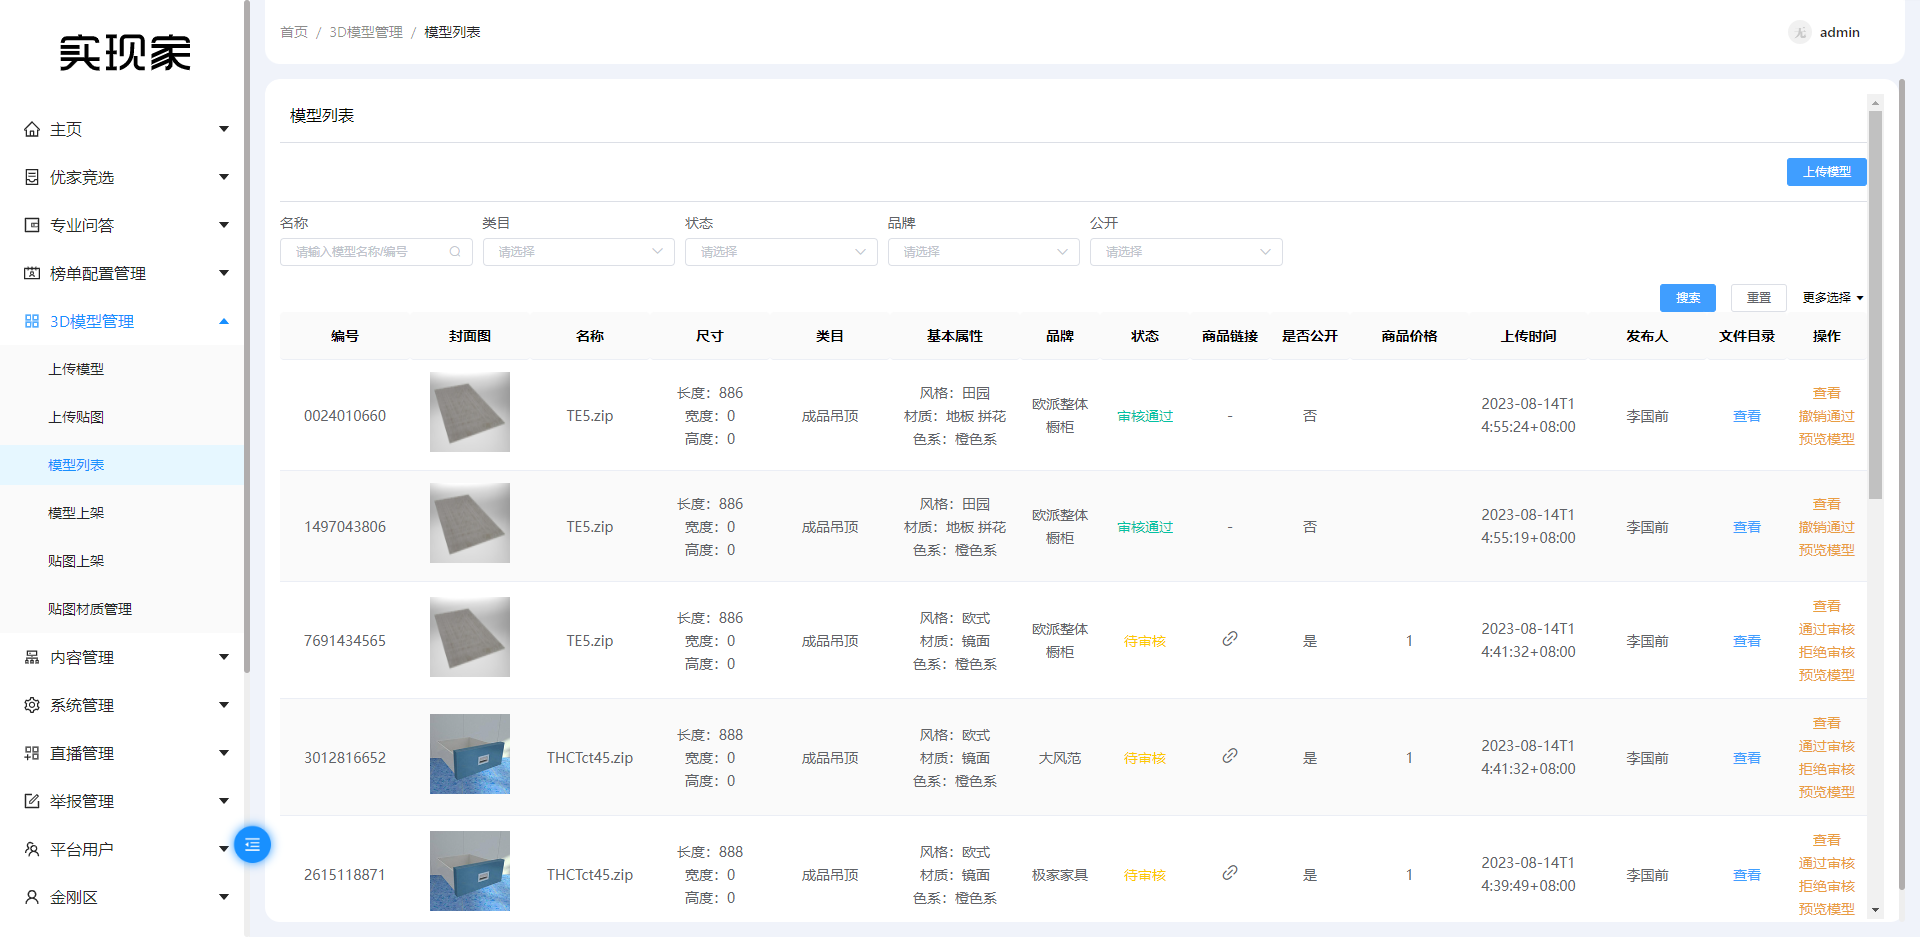Click the 搜索 button
This screenshot has width=1920, height=937.
coord(1688,298)
